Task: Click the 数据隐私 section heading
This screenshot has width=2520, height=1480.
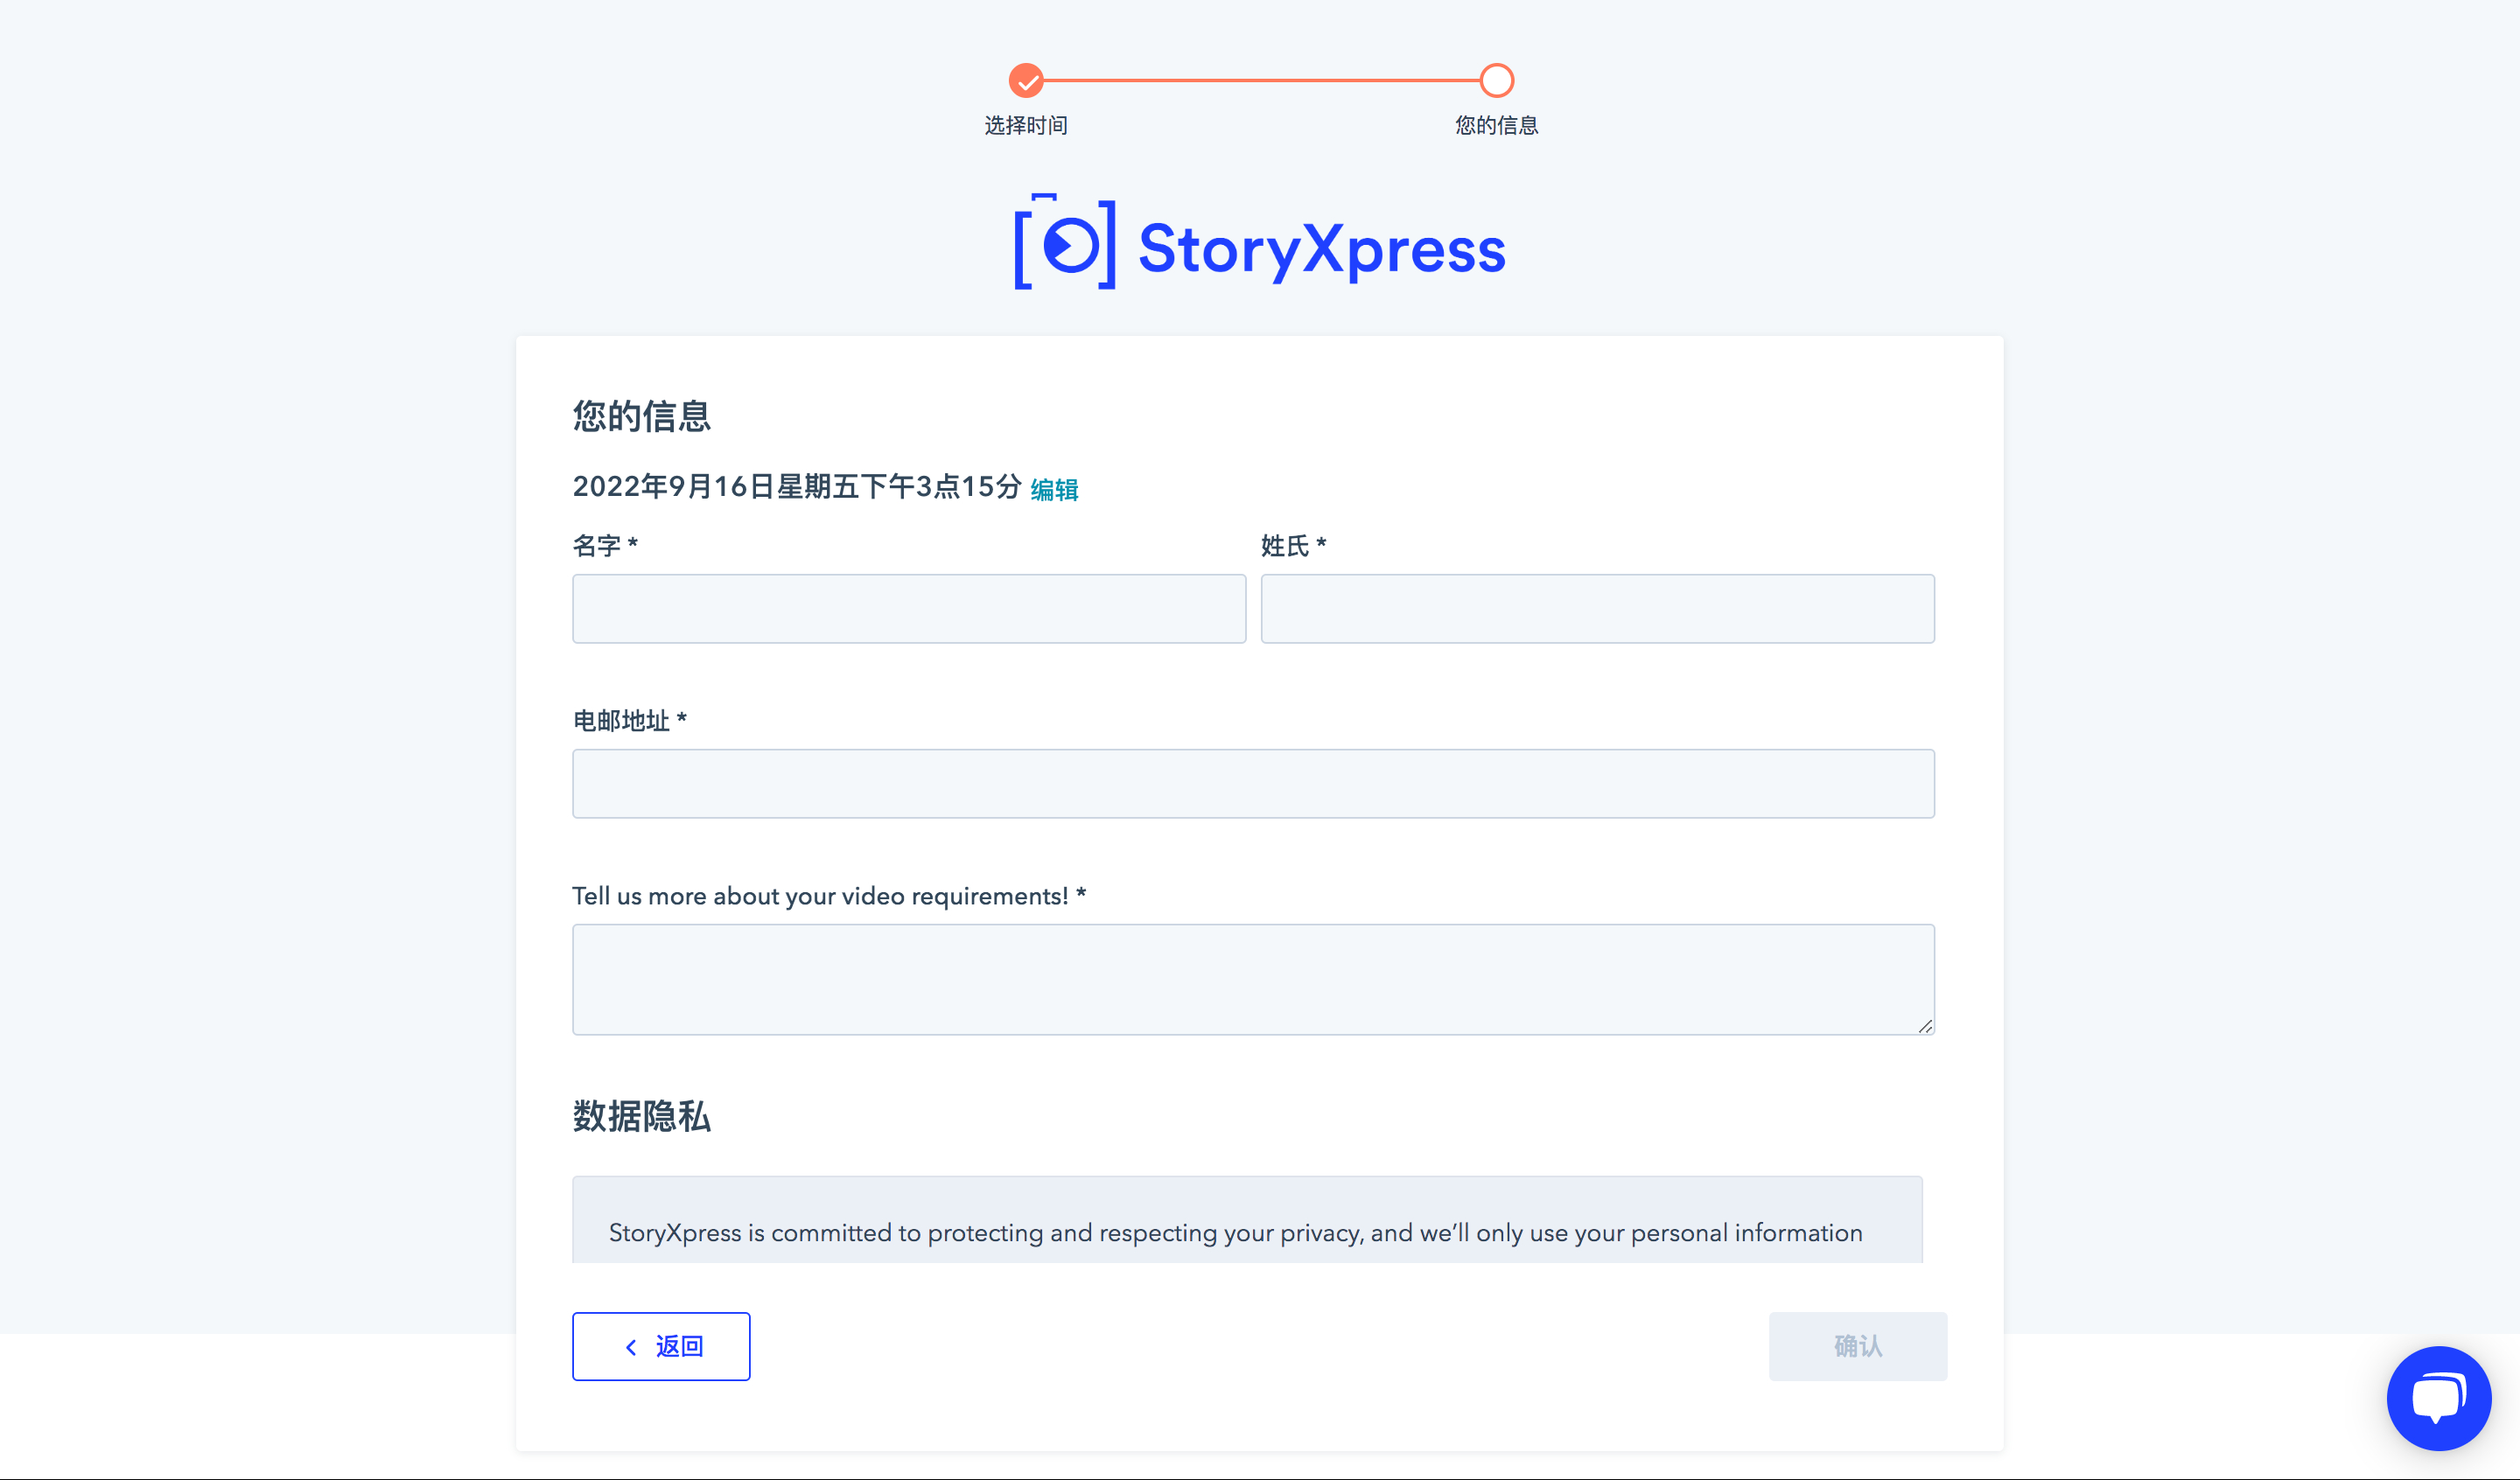Action: tap(641, 1116)
